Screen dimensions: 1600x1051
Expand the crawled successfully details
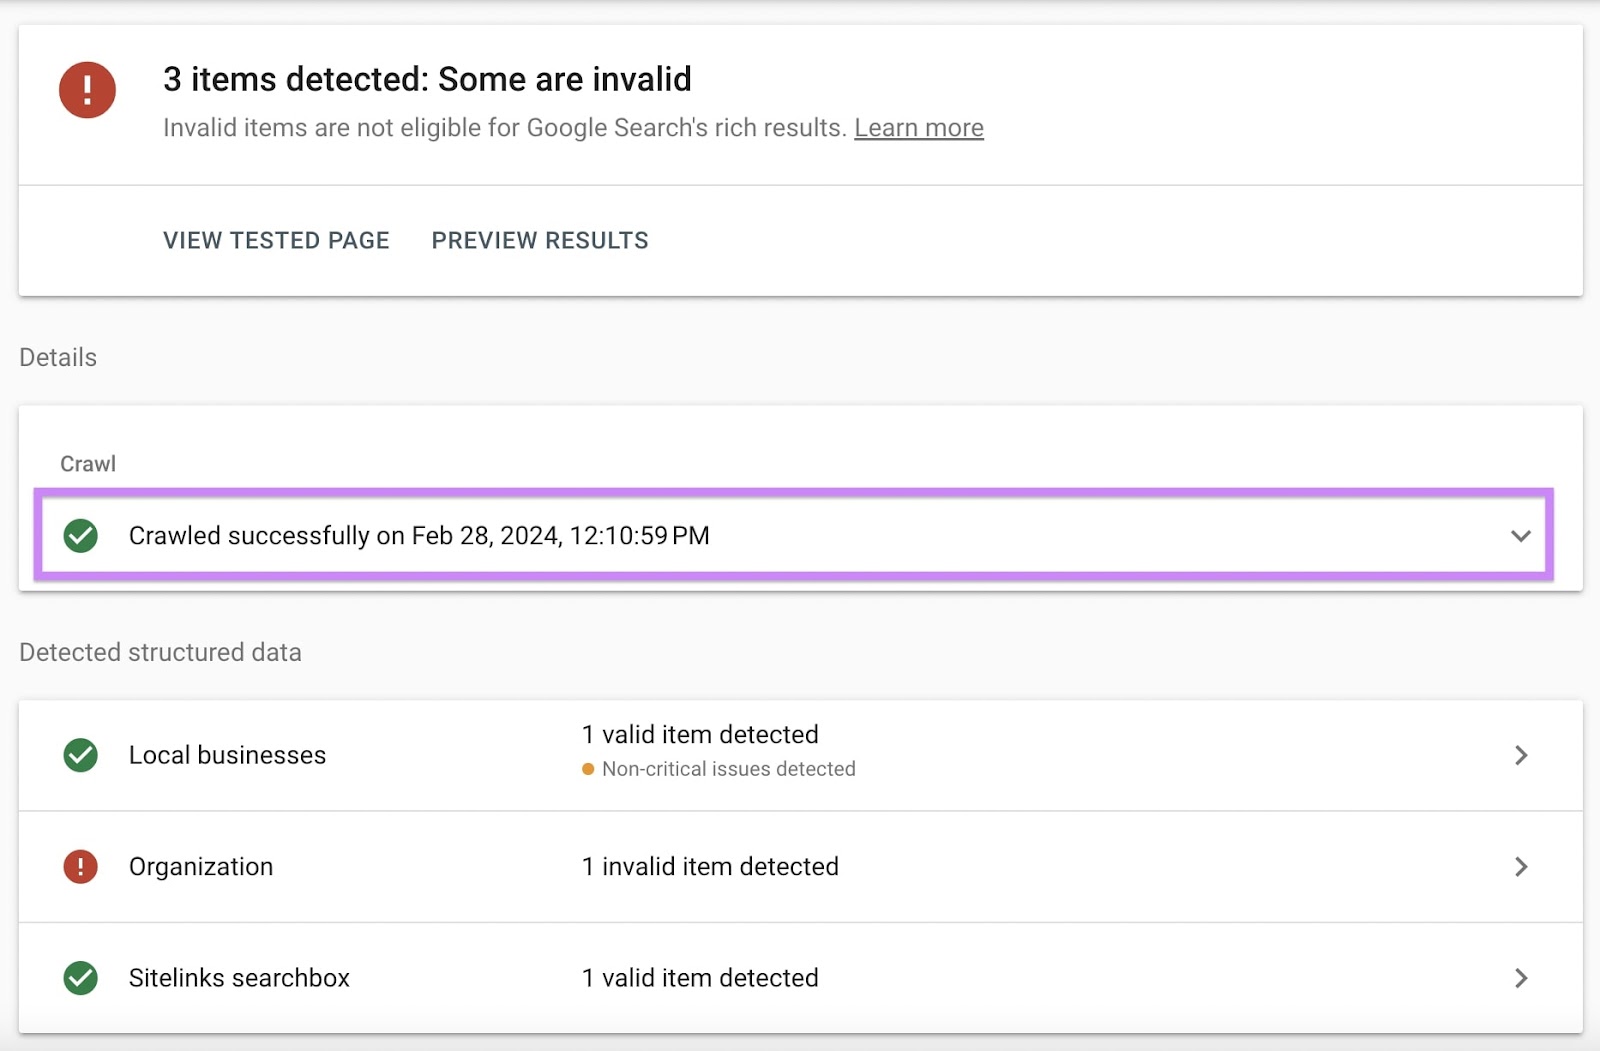1521,536
